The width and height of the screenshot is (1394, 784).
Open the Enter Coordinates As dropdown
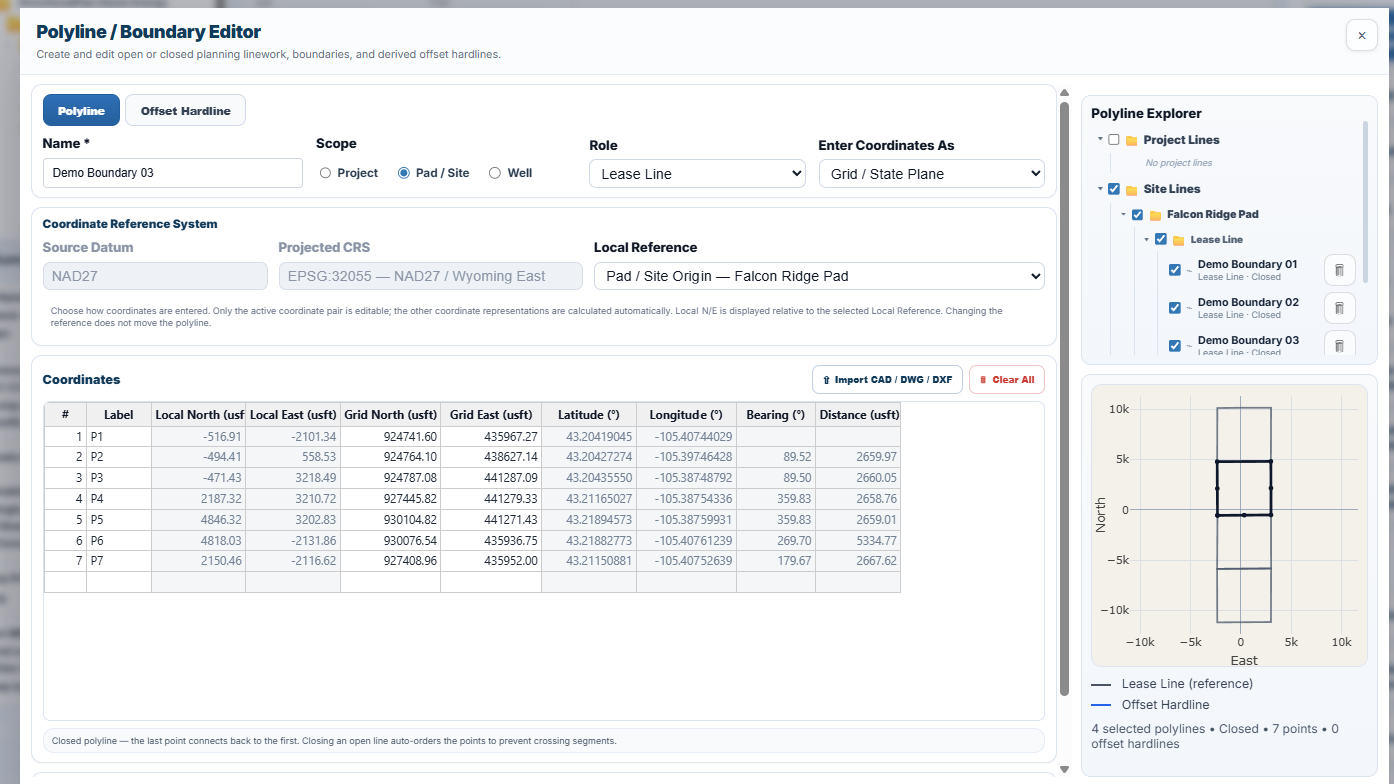[x=931, y=174]
